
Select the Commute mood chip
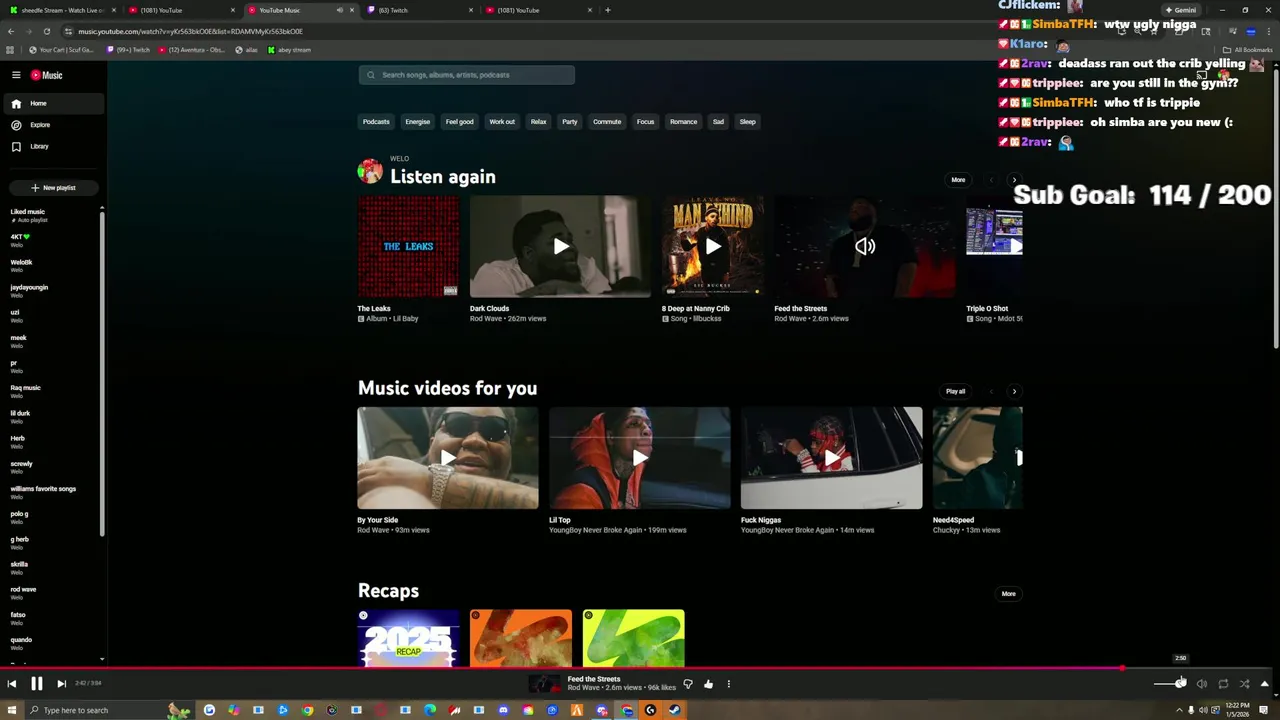coord(607,122)
